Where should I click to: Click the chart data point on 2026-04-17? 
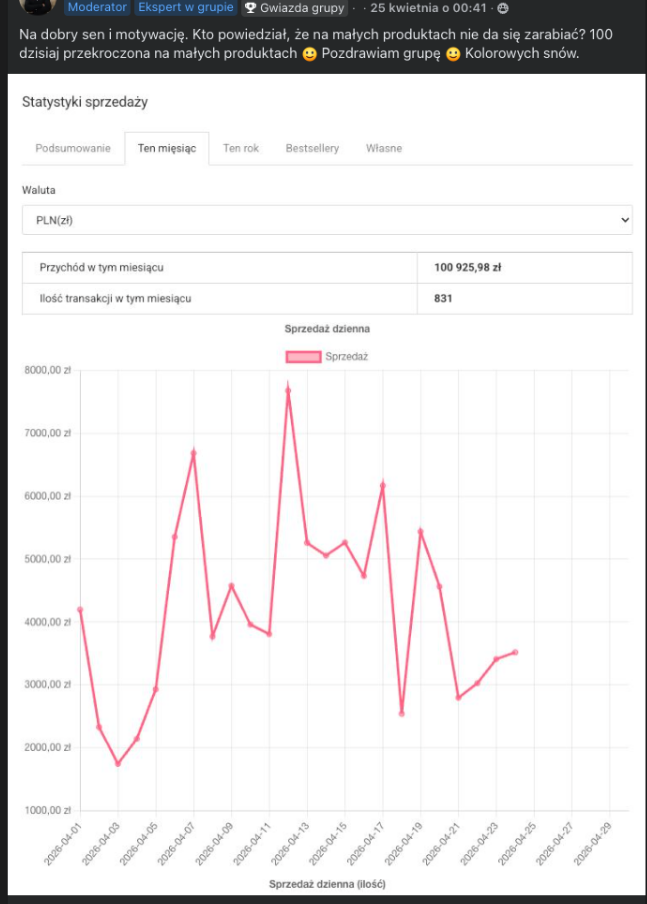(383, 485)
